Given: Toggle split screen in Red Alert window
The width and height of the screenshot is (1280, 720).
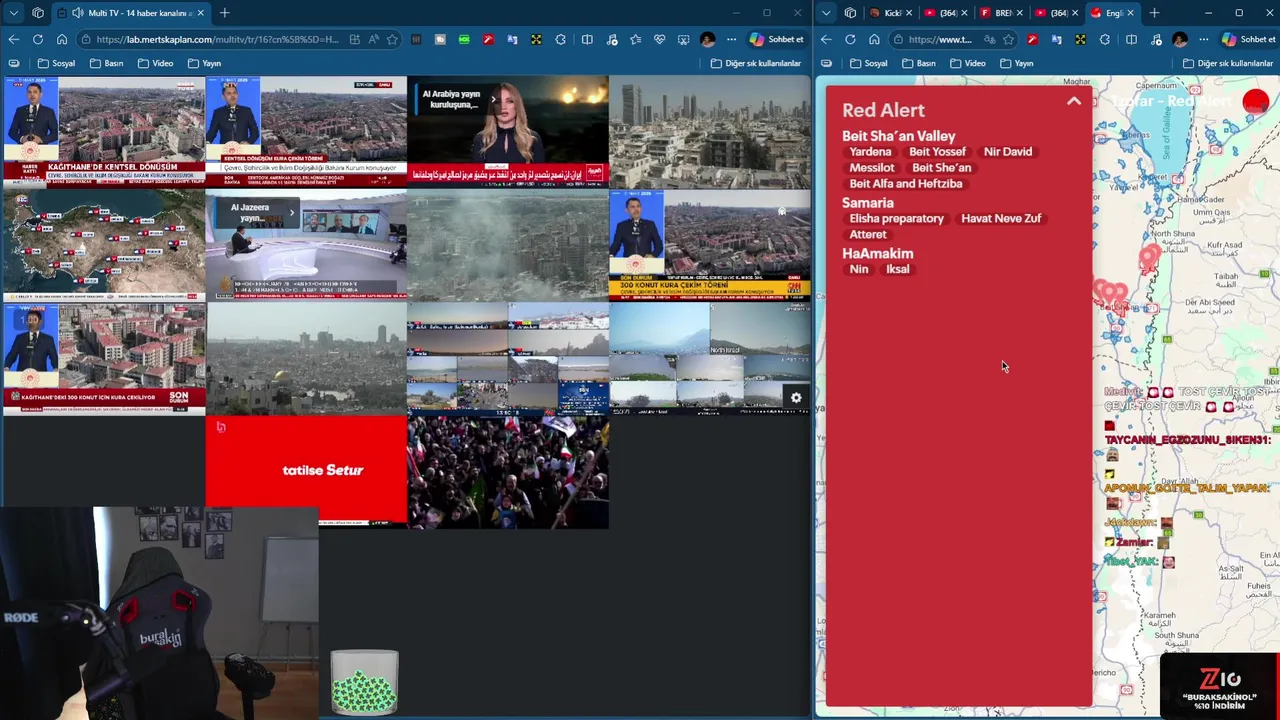Looking at the screenshot, I should click(x=1131, y=39).
